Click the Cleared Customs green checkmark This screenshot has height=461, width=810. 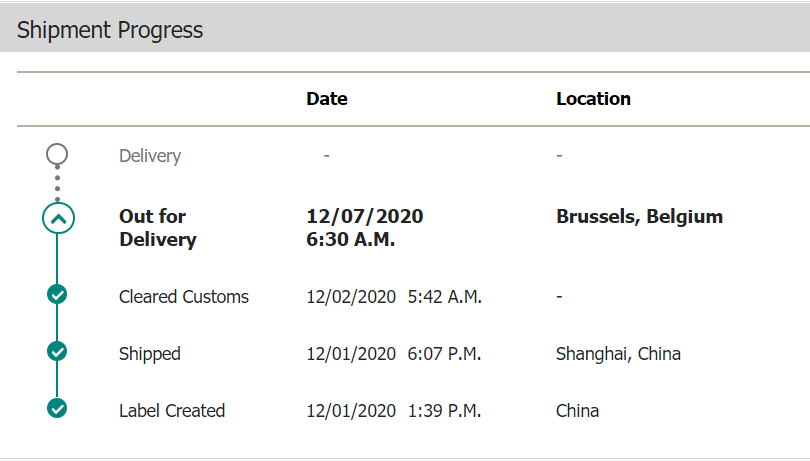(57, 294)
